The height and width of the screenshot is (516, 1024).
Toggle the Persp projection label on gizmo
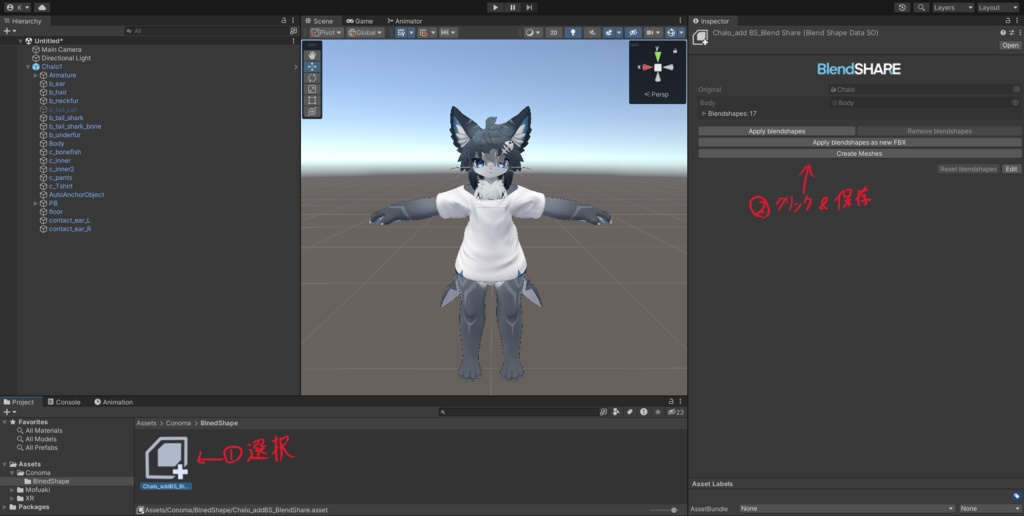(657, 95)
